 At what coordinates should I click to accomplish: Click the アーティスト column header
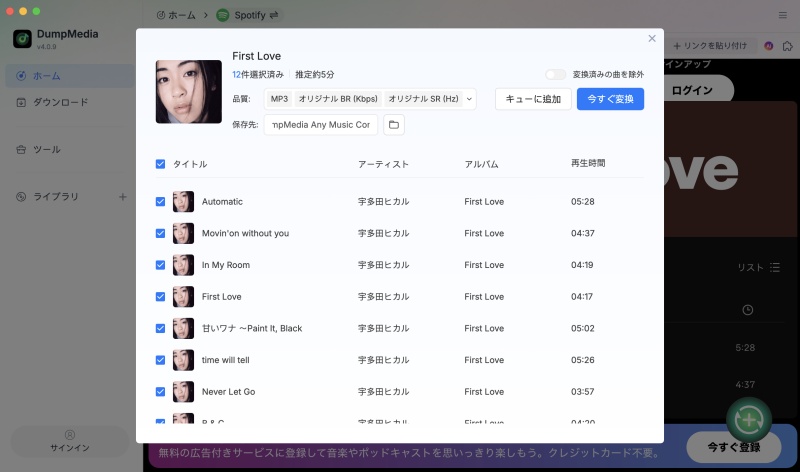point(383,164)
